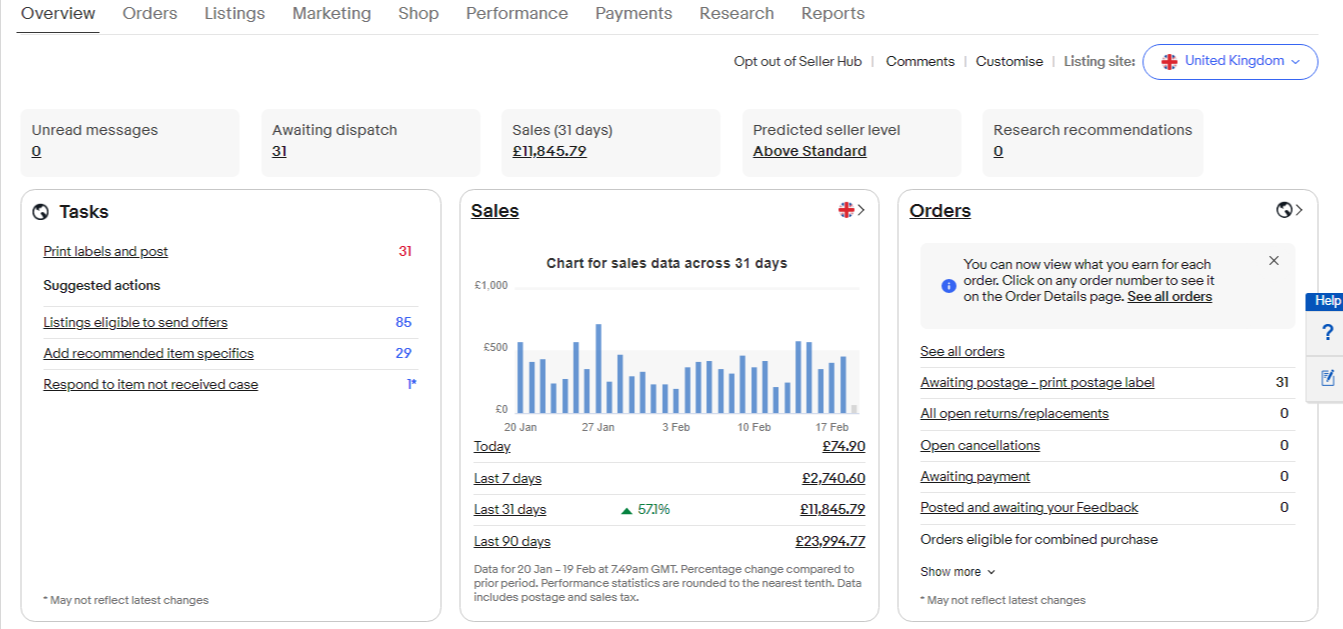Click Listings eligible to send offers
The image size is (1343, 629).
click(x=135, y=323)
